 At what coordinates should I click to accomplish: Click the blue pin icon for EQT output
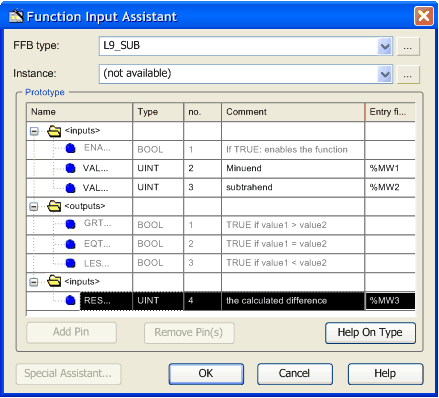(70, 244)
